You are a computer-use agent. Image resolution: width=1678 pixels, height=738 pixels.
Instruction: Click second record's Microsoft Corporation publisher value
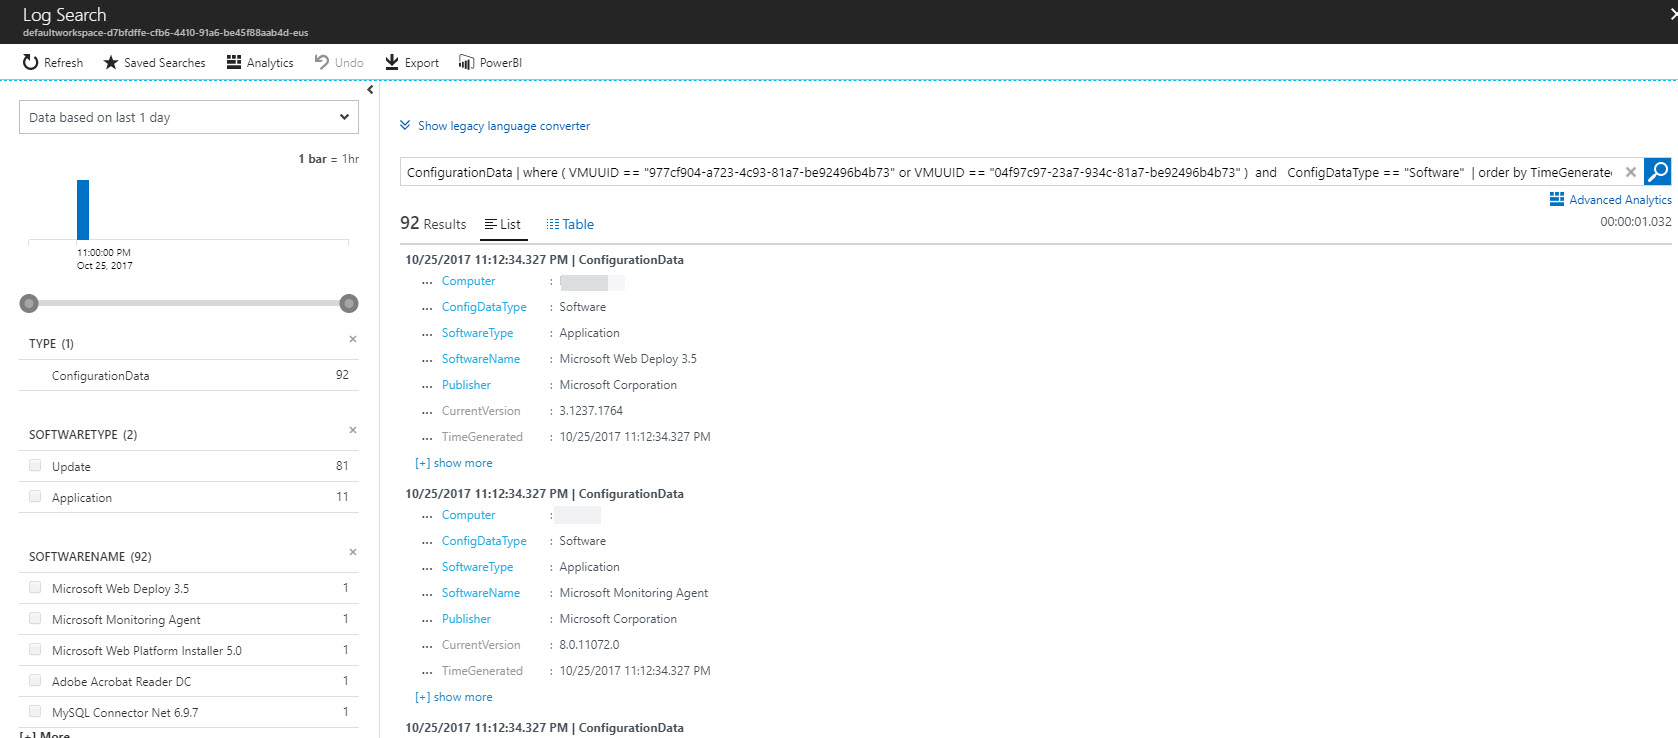pos(618,619)
